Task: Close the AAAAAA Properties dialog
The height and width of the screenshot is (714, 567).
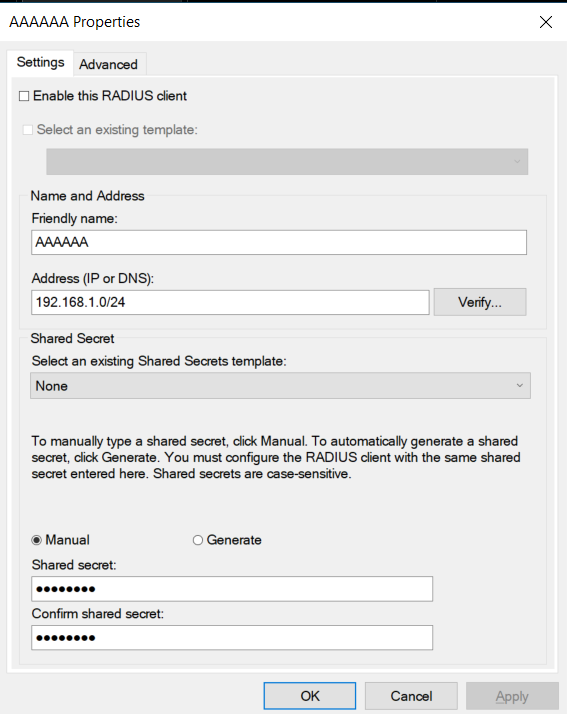Action: click(546, 22)
